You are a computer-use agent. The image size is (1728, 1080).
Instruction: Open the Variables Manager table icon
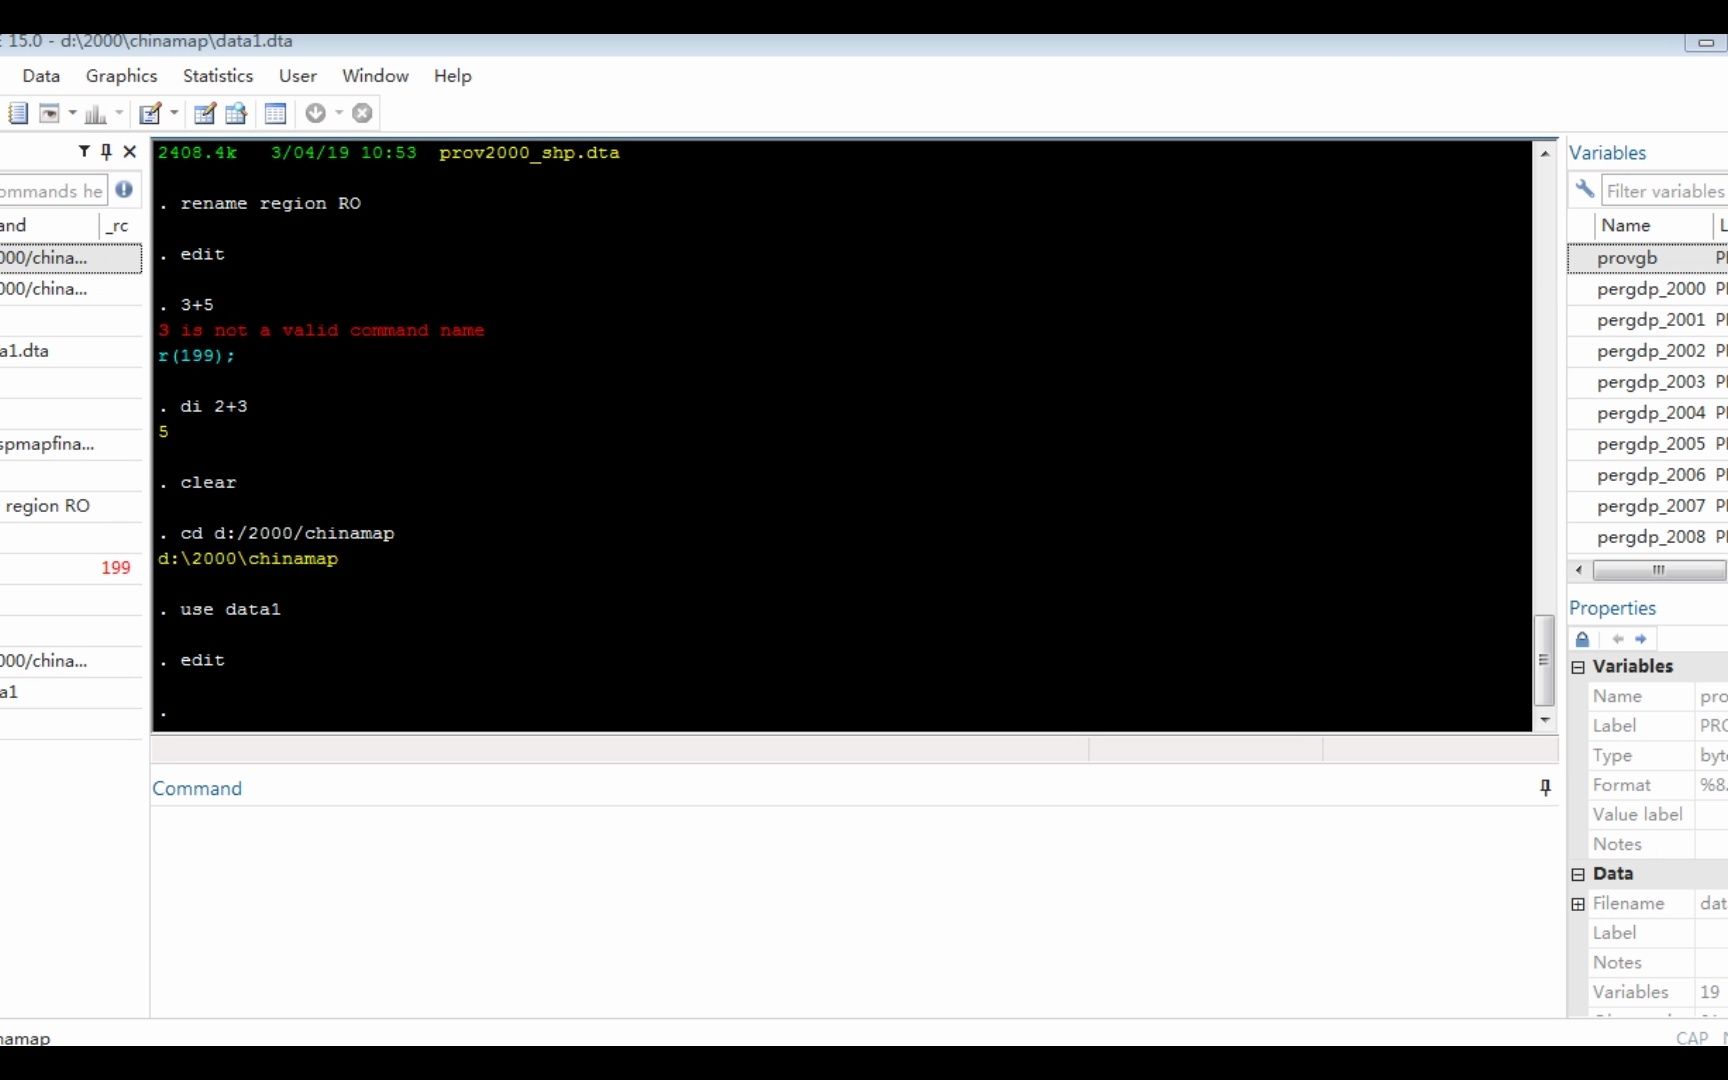[276, 113]
